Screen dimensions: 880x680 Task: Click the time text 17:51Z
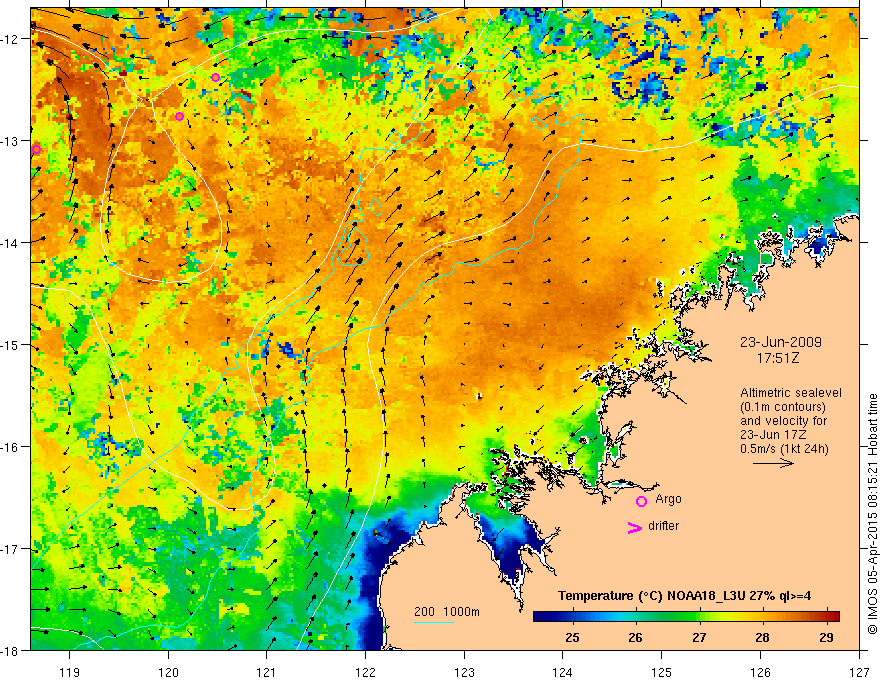tap(777, 358)
